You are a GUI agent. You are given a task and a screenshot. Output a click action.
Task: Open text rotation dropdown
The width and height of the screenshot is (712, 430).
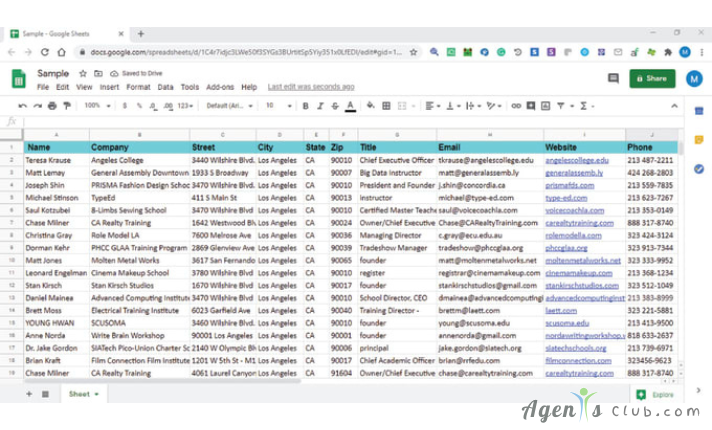(x=494, y=106)
